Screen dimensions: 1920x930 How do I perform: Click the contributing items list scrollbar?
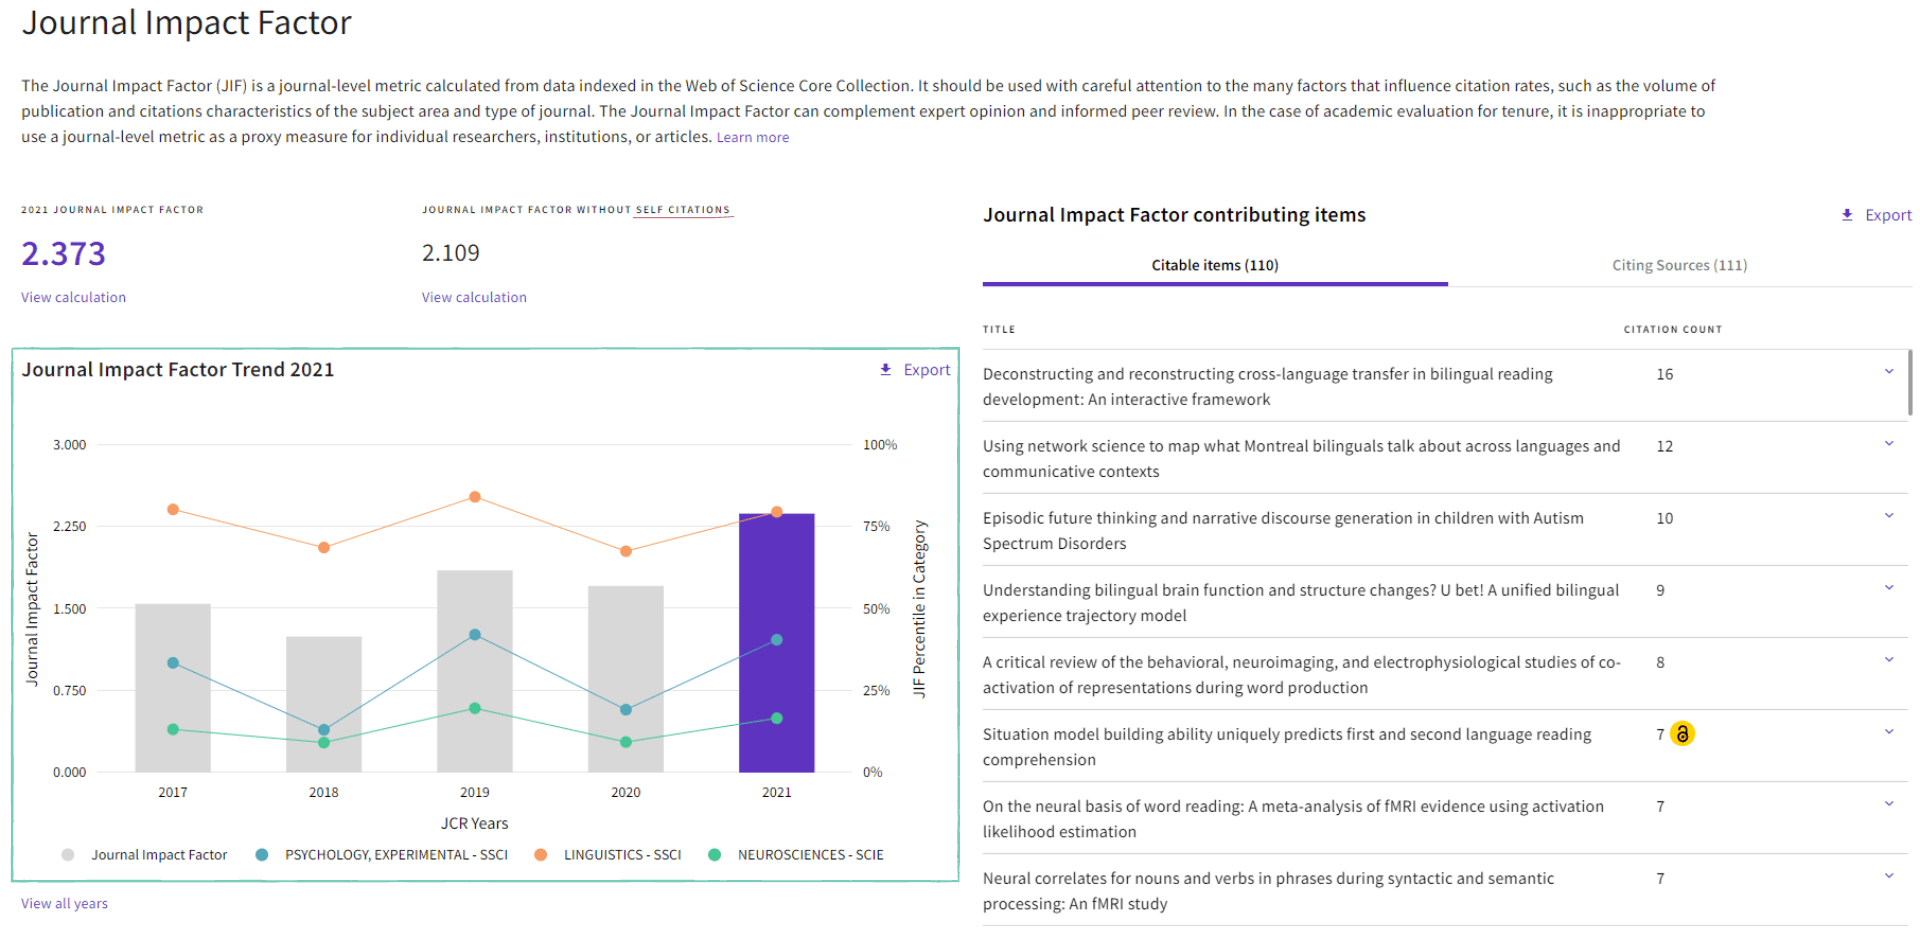(1910, 382)
